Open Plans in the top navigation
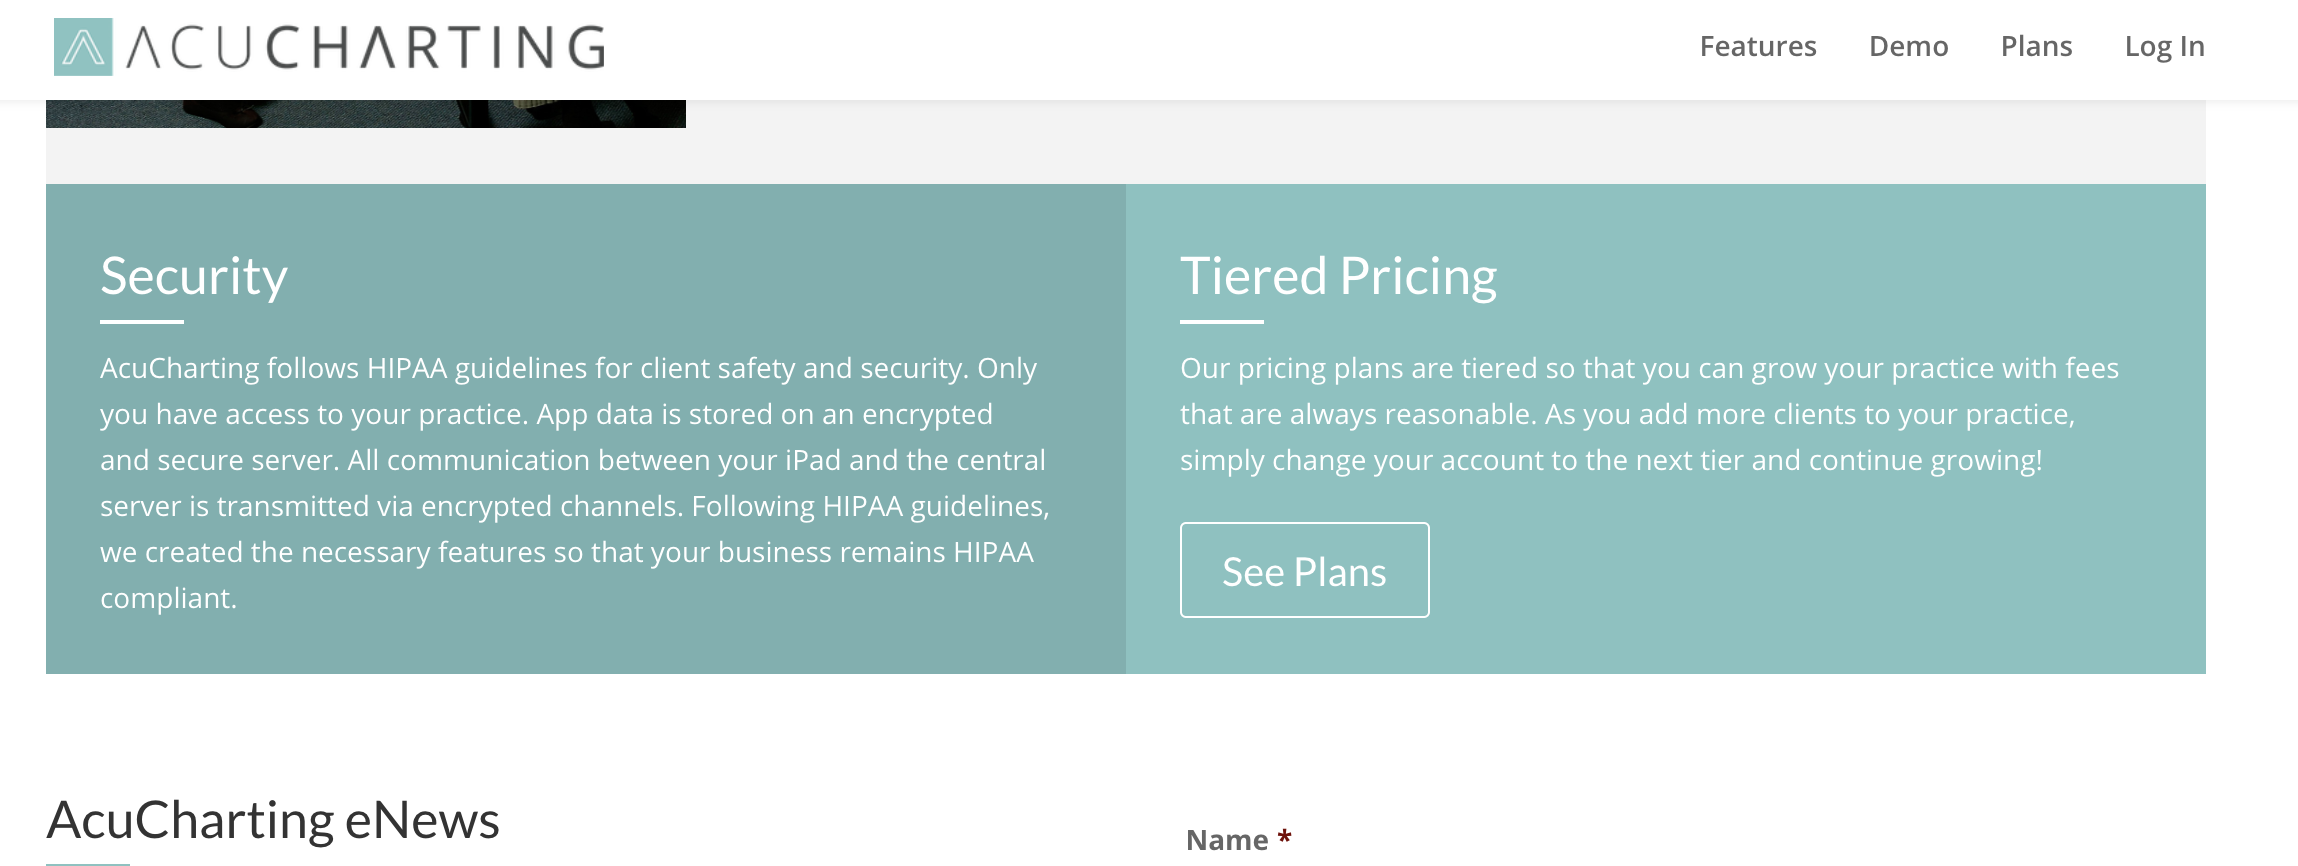 click(2036, 46)
